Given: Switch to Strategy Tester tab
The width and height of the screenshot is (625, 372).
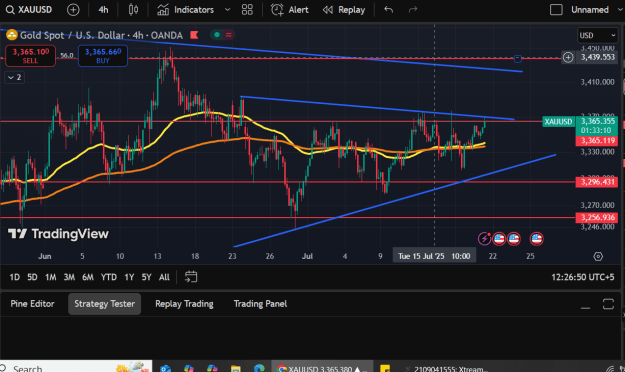Looking at the screenshot, I should pos(104,304).
